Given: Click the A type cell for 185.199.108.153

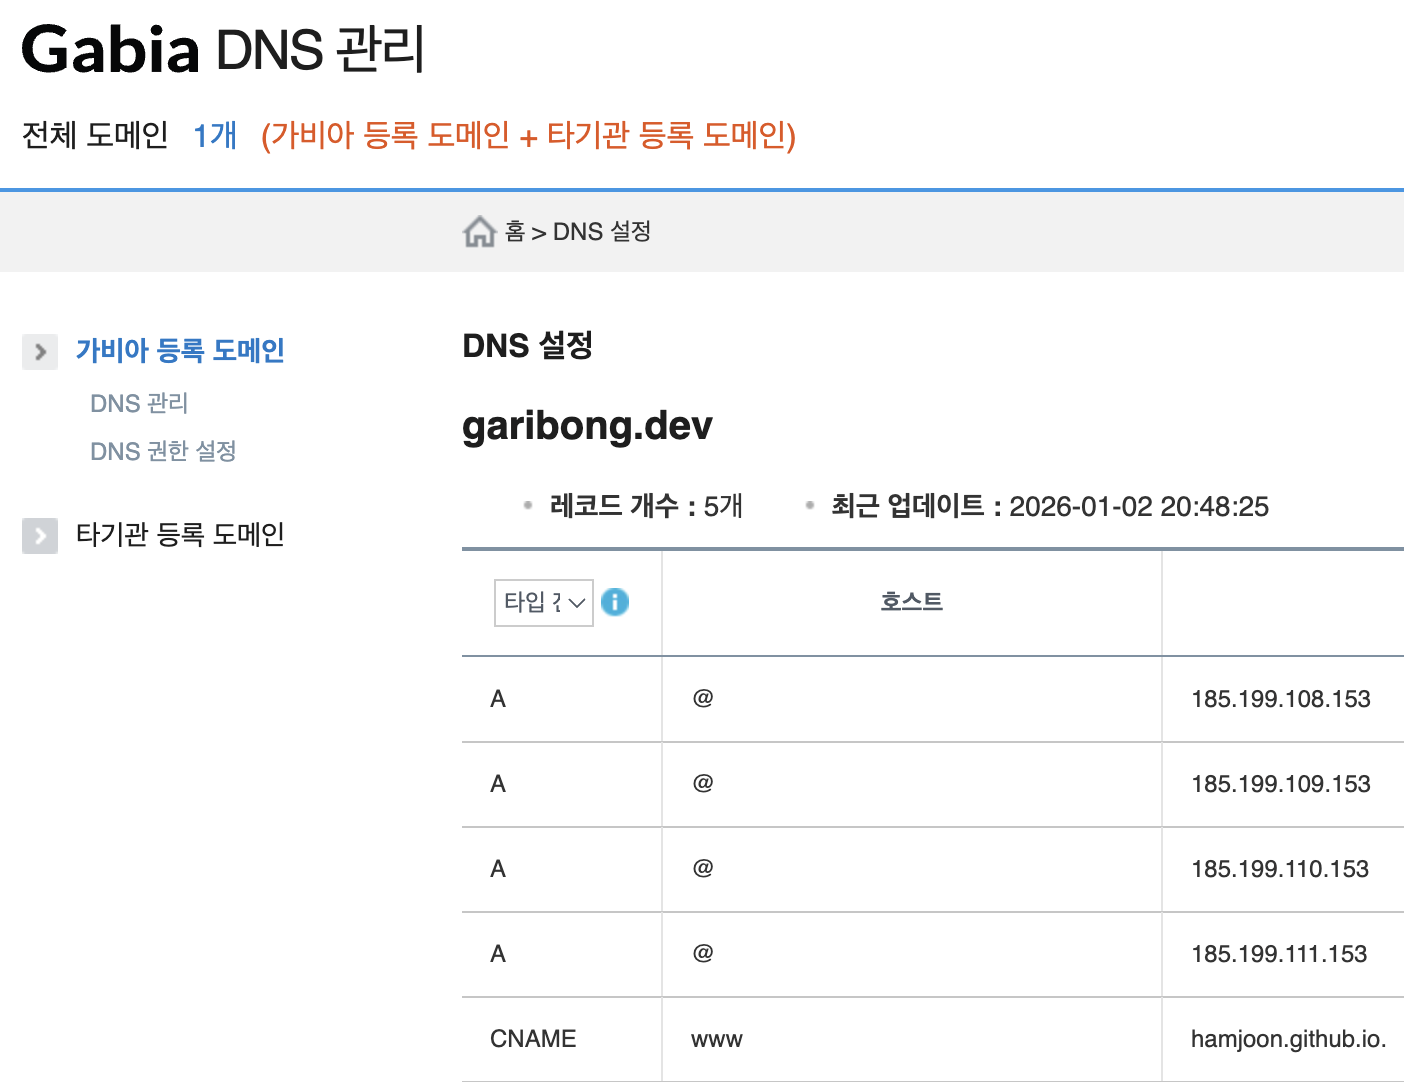Looking at the screenshot, I should [x=498, y=699].
